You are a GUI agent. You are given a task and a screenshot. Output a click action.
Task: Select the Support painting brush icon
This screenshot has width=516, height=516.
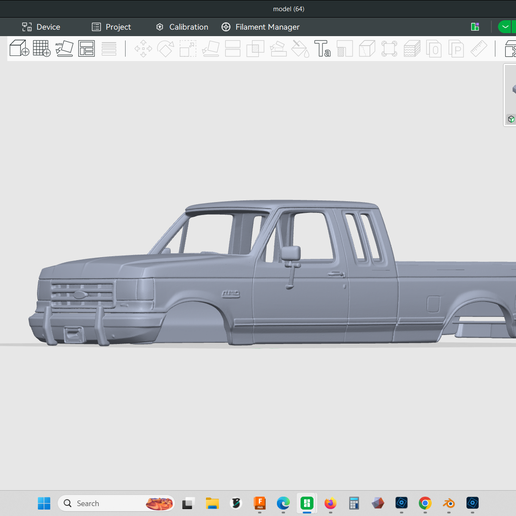[x=278, y=49]
